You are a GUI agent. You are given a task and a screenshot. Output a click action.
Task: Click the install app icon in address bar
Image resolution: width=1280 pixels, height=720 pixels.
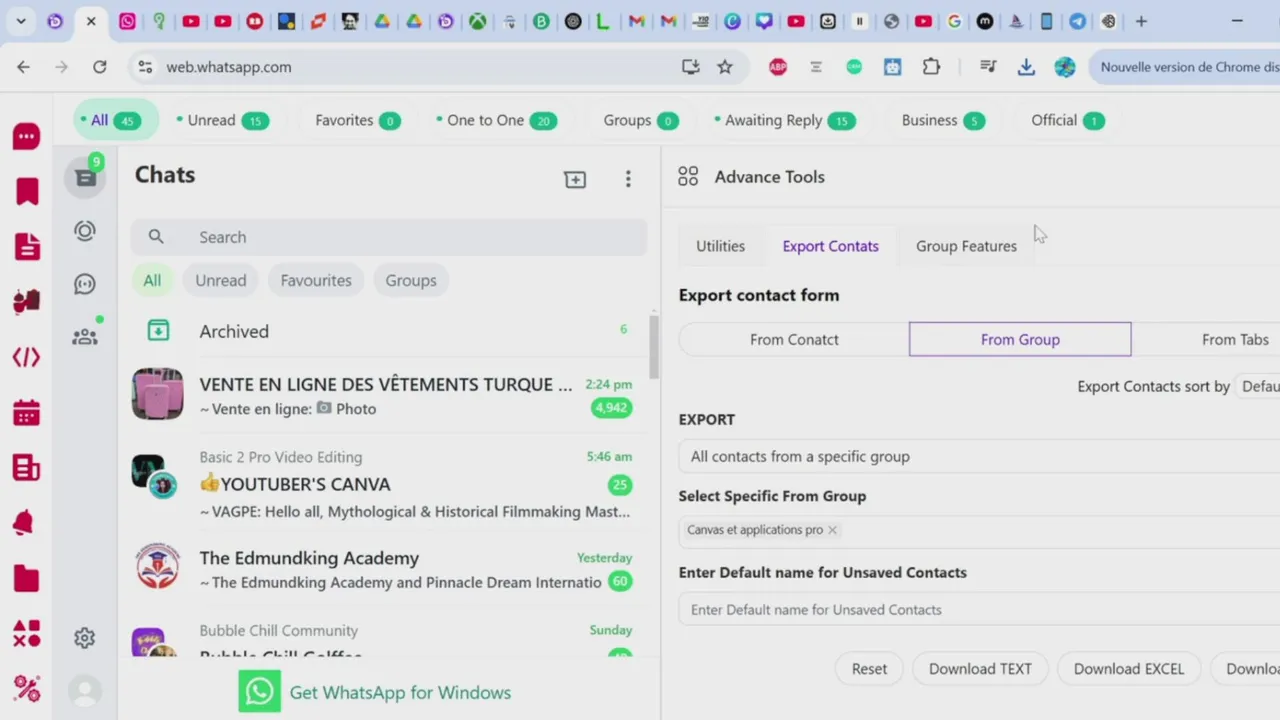pos(690,67)
